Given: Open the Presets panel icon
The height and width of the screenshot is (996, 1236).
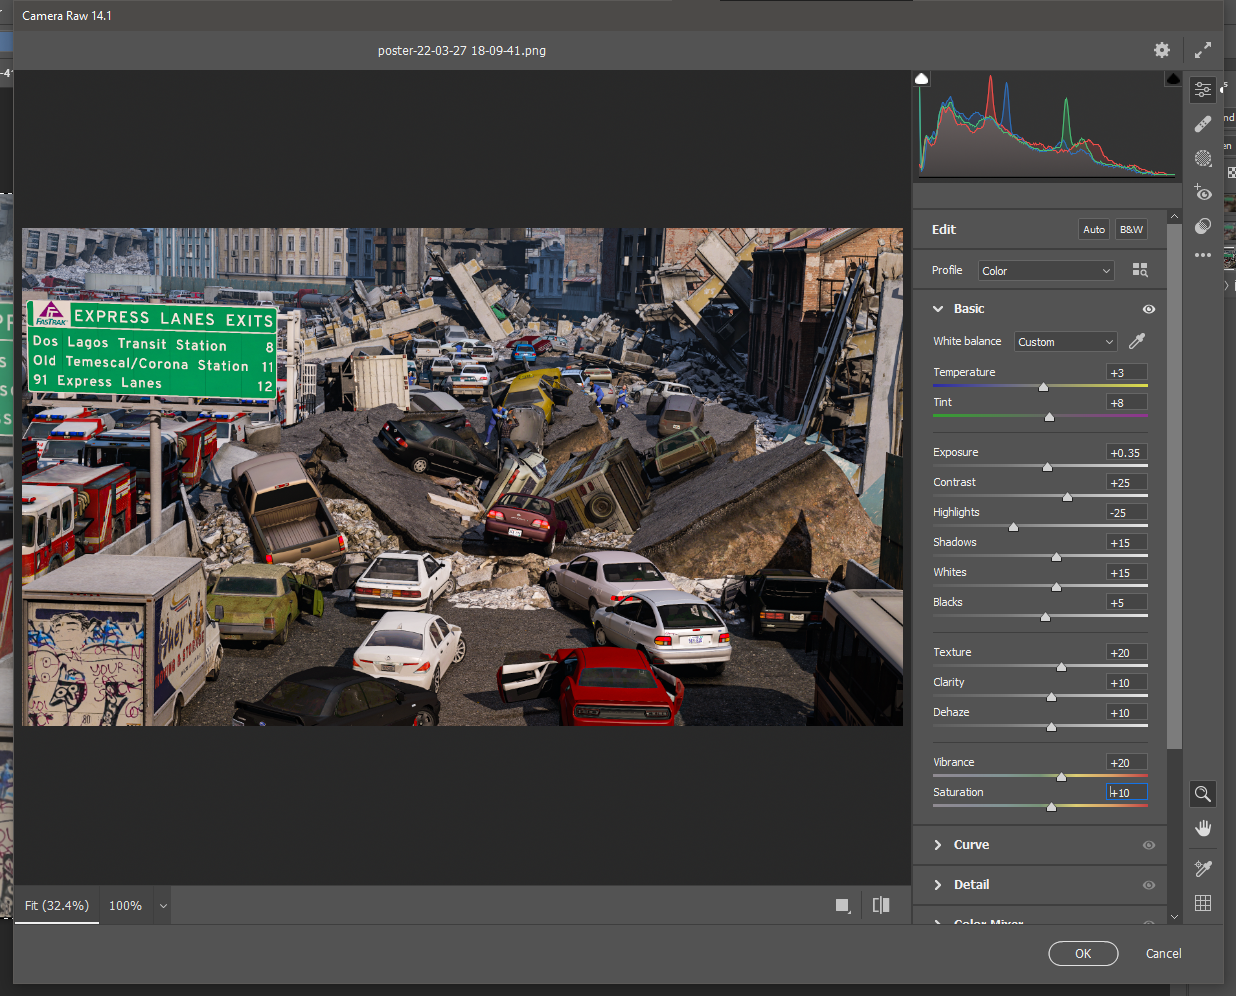Looking at the screenshot, I should point(1203,226).
